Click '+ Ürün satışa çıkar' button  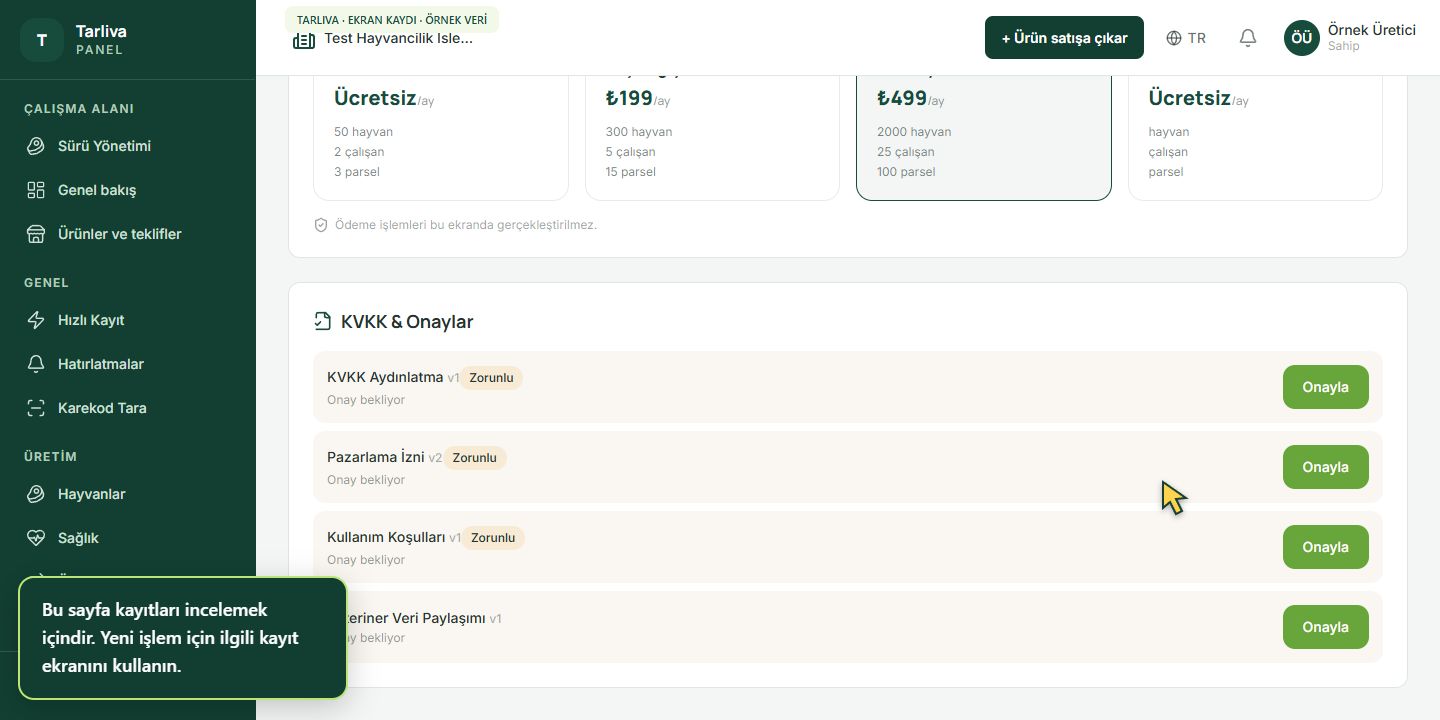point(1064,38)
